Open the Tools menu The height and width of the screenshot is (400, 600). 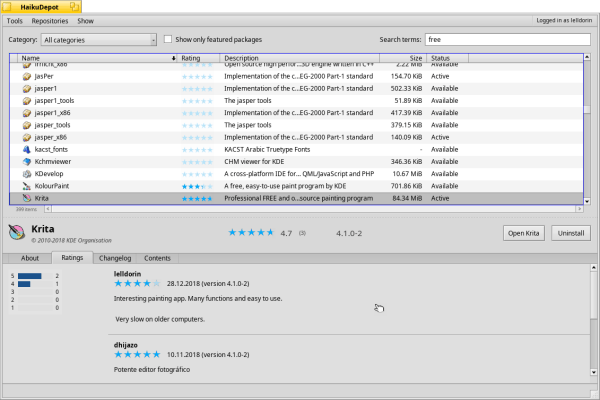[x=15, y=20]
